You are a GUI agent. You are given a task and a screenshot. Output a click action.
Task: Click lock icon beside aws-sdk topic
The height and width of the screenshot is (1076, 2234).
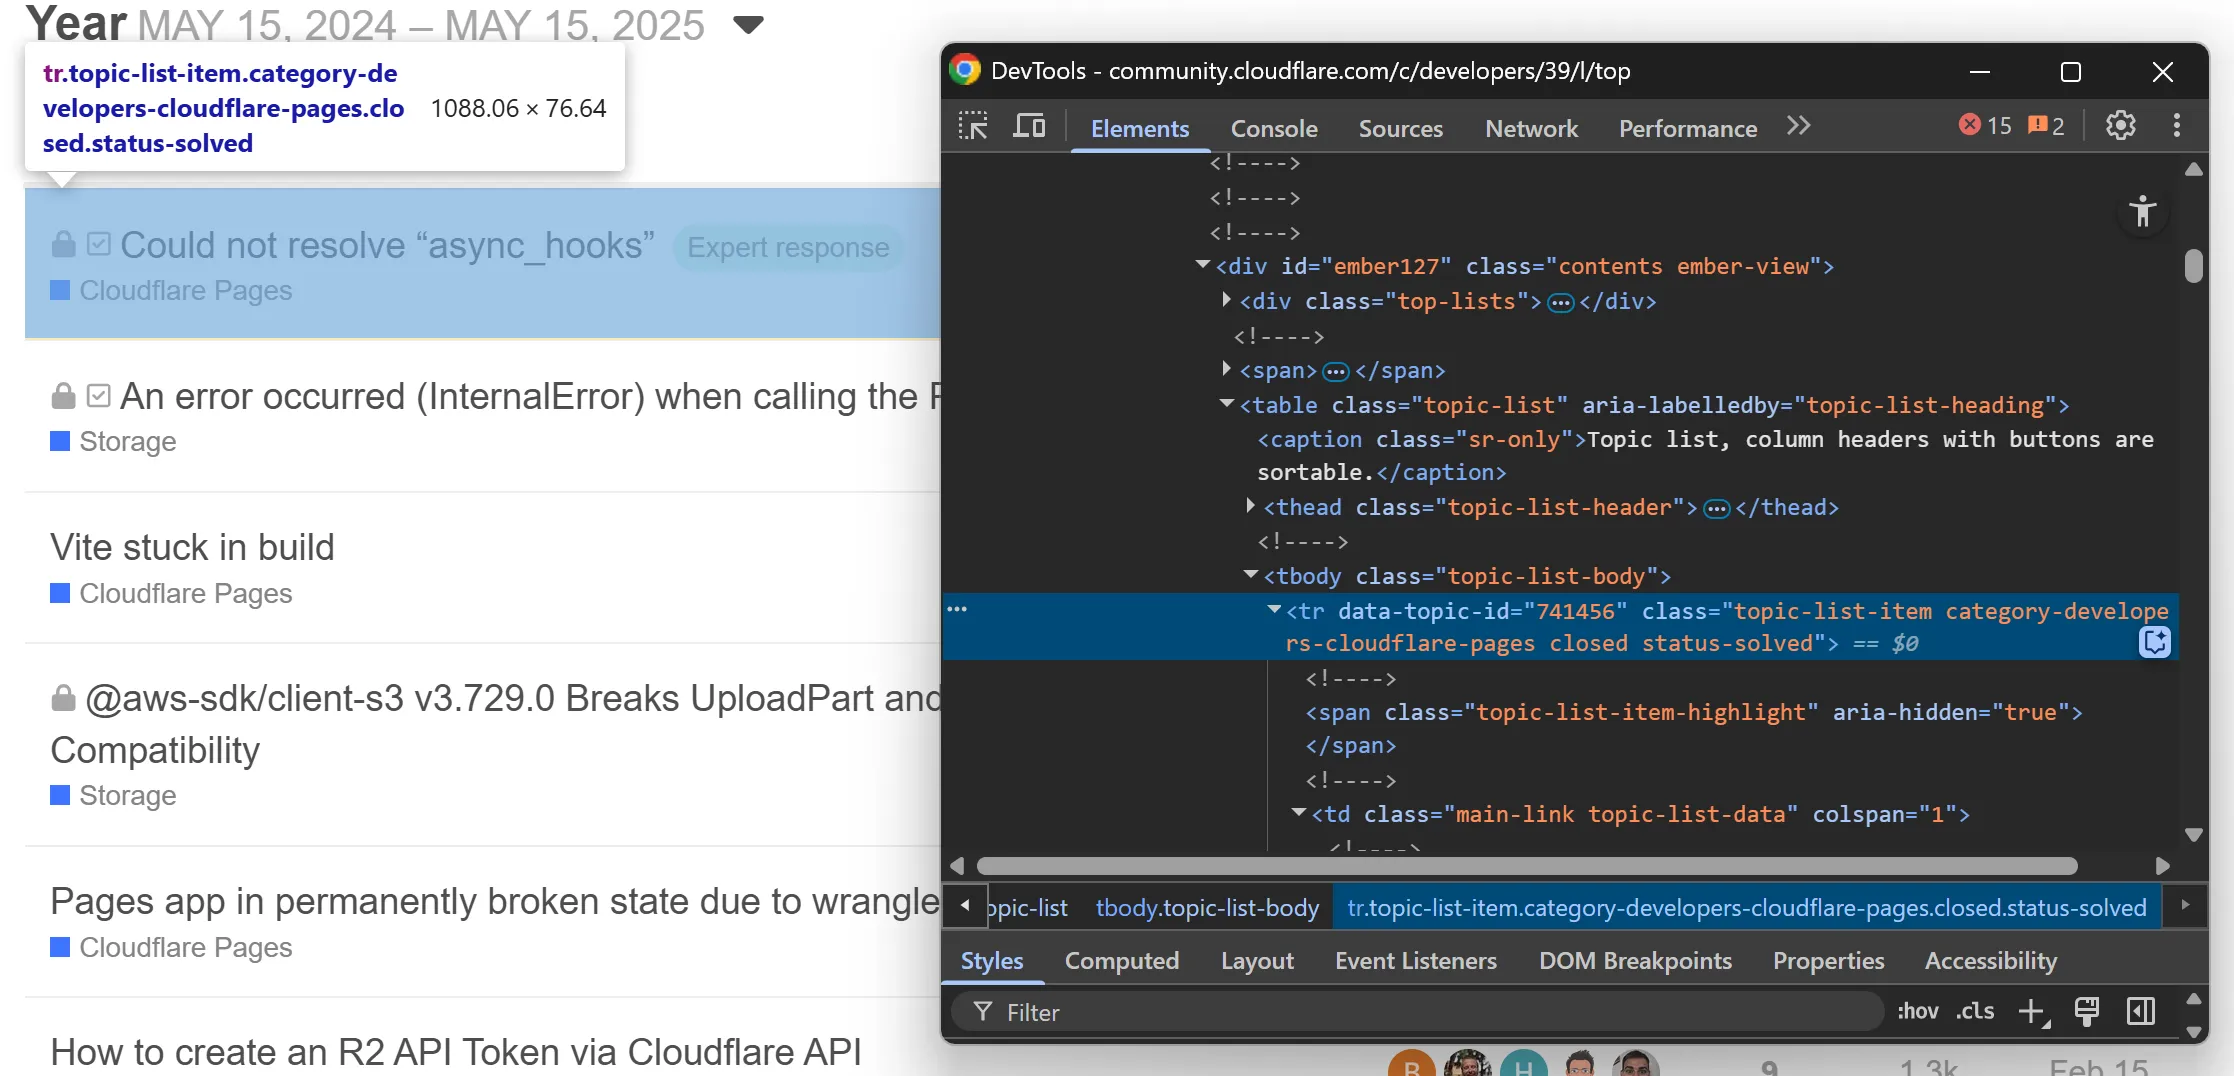tap(64, 697)
